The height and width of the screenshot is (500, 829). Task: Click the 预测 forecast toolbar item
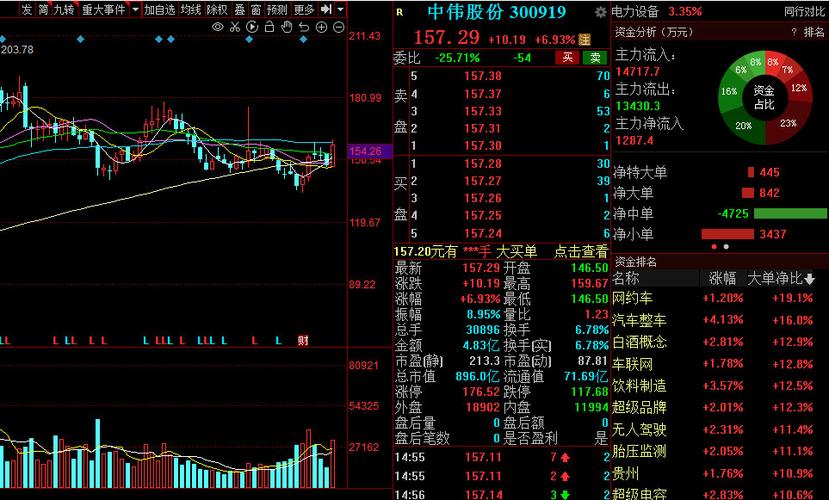pyautogui.click(x=277, y=10)
